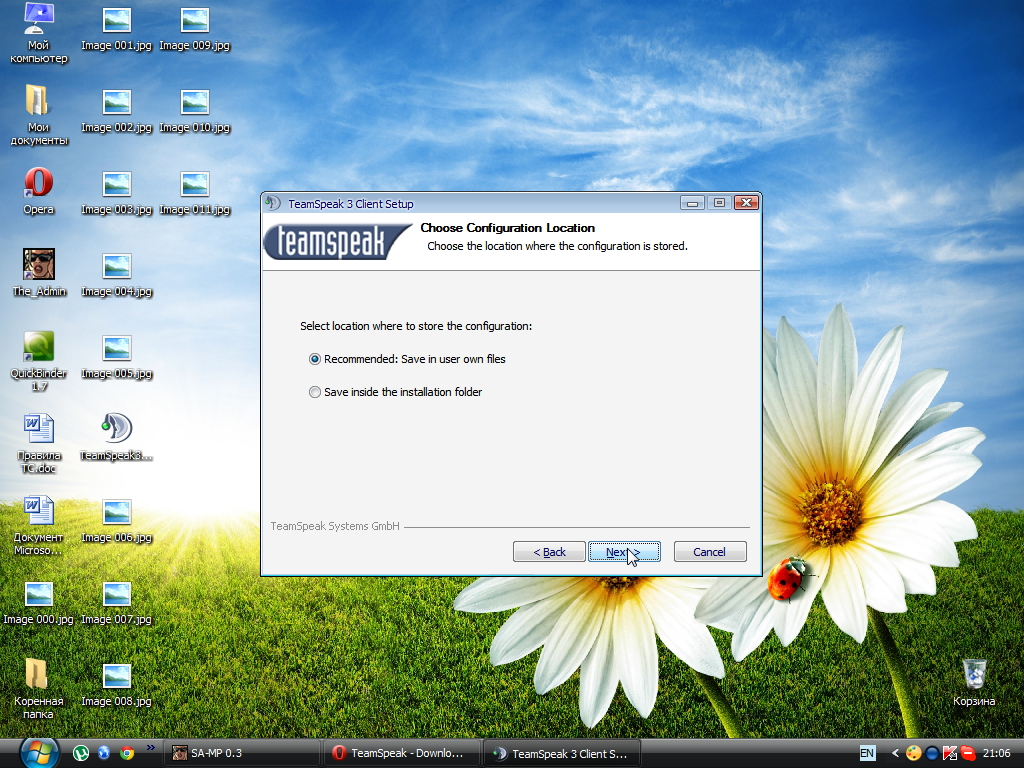Select Image 010.jpg on desktop
This screenshot has height=768, width=1024.
click(x=195, y=110)
